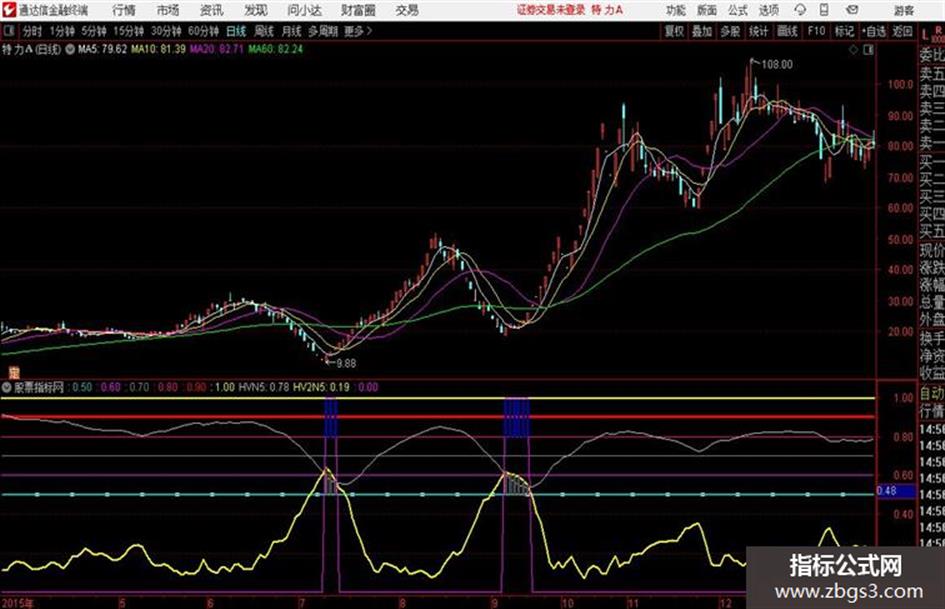Switch to the 月线 monthly tab
The image size is (945, 609).
pos(292,31)
